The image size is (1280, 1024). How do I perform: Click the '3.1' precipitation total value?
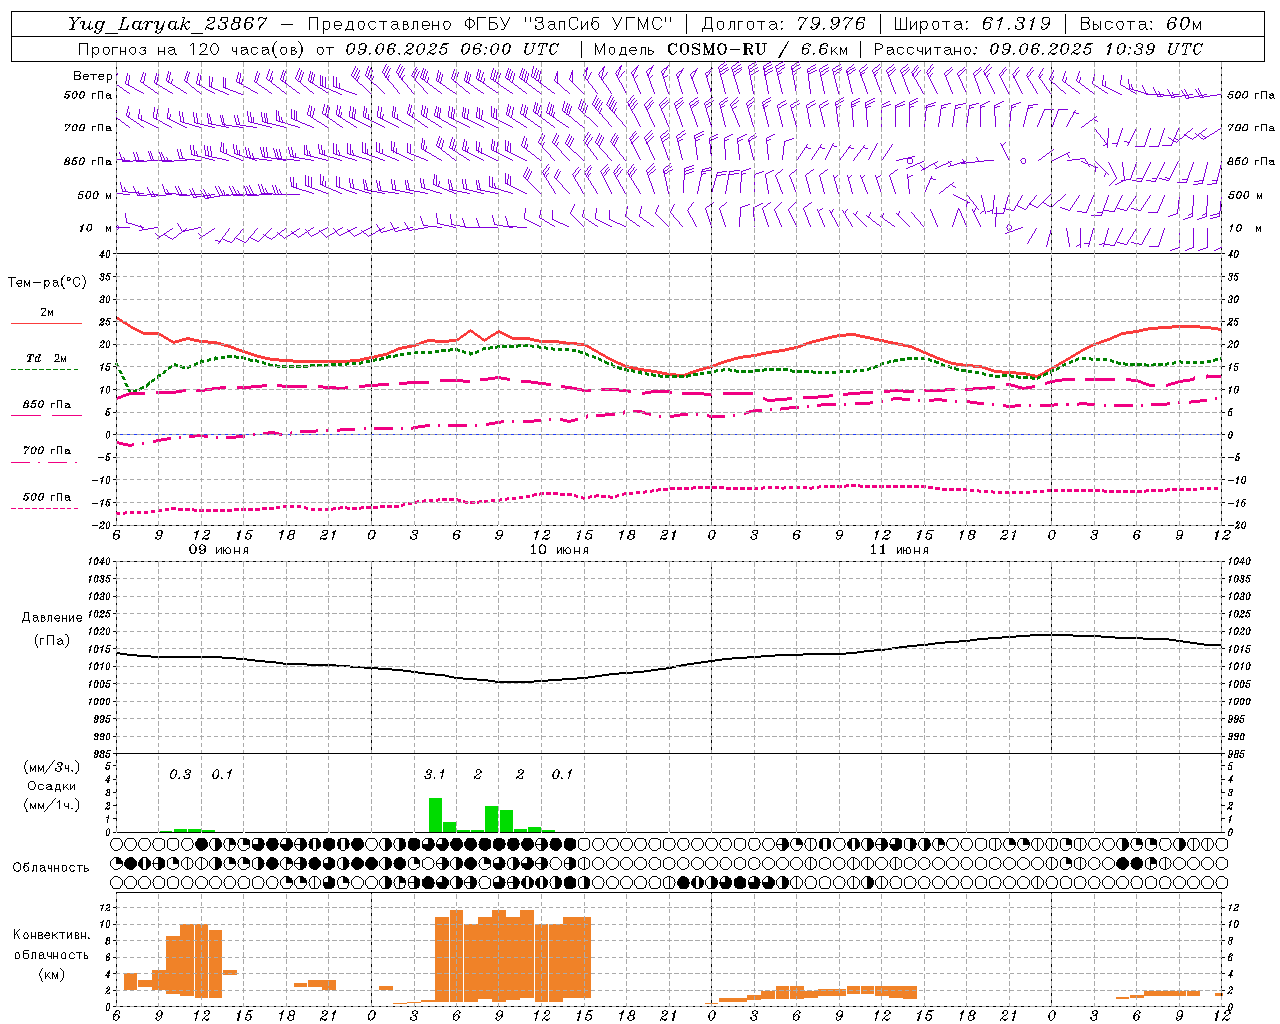435,774
